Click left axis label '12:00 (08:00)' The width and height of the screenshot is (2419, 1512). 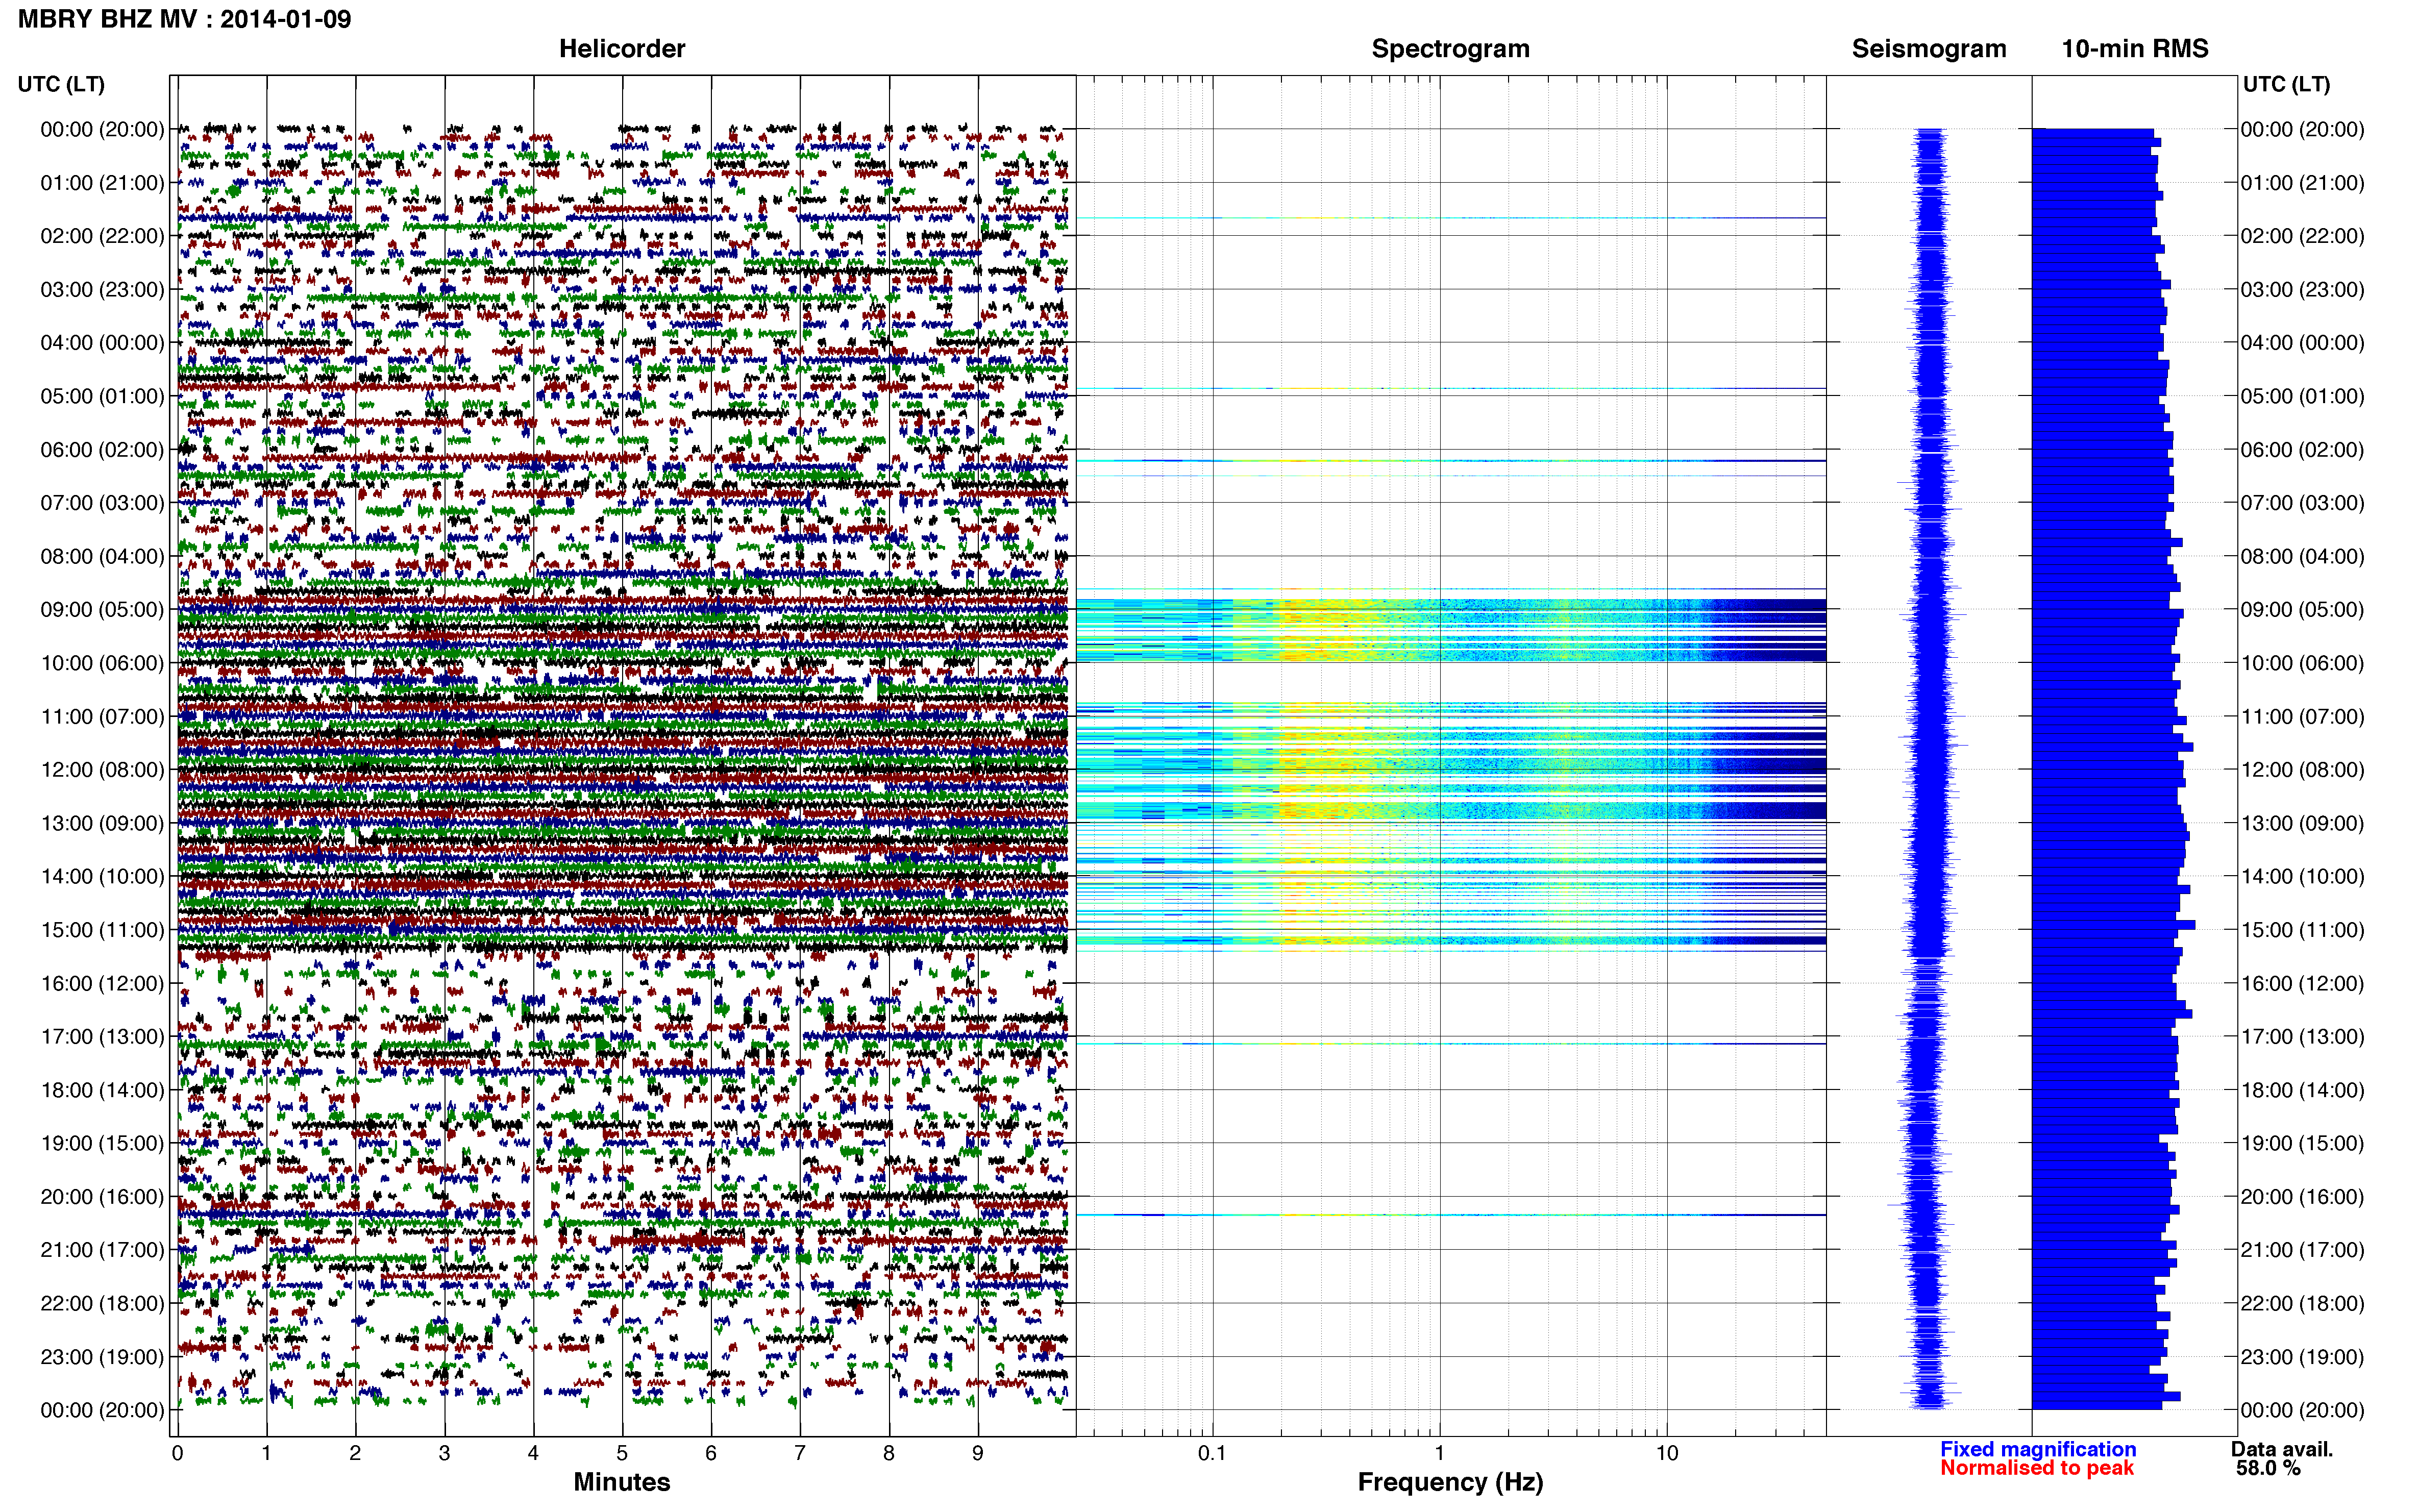[102, 770]
